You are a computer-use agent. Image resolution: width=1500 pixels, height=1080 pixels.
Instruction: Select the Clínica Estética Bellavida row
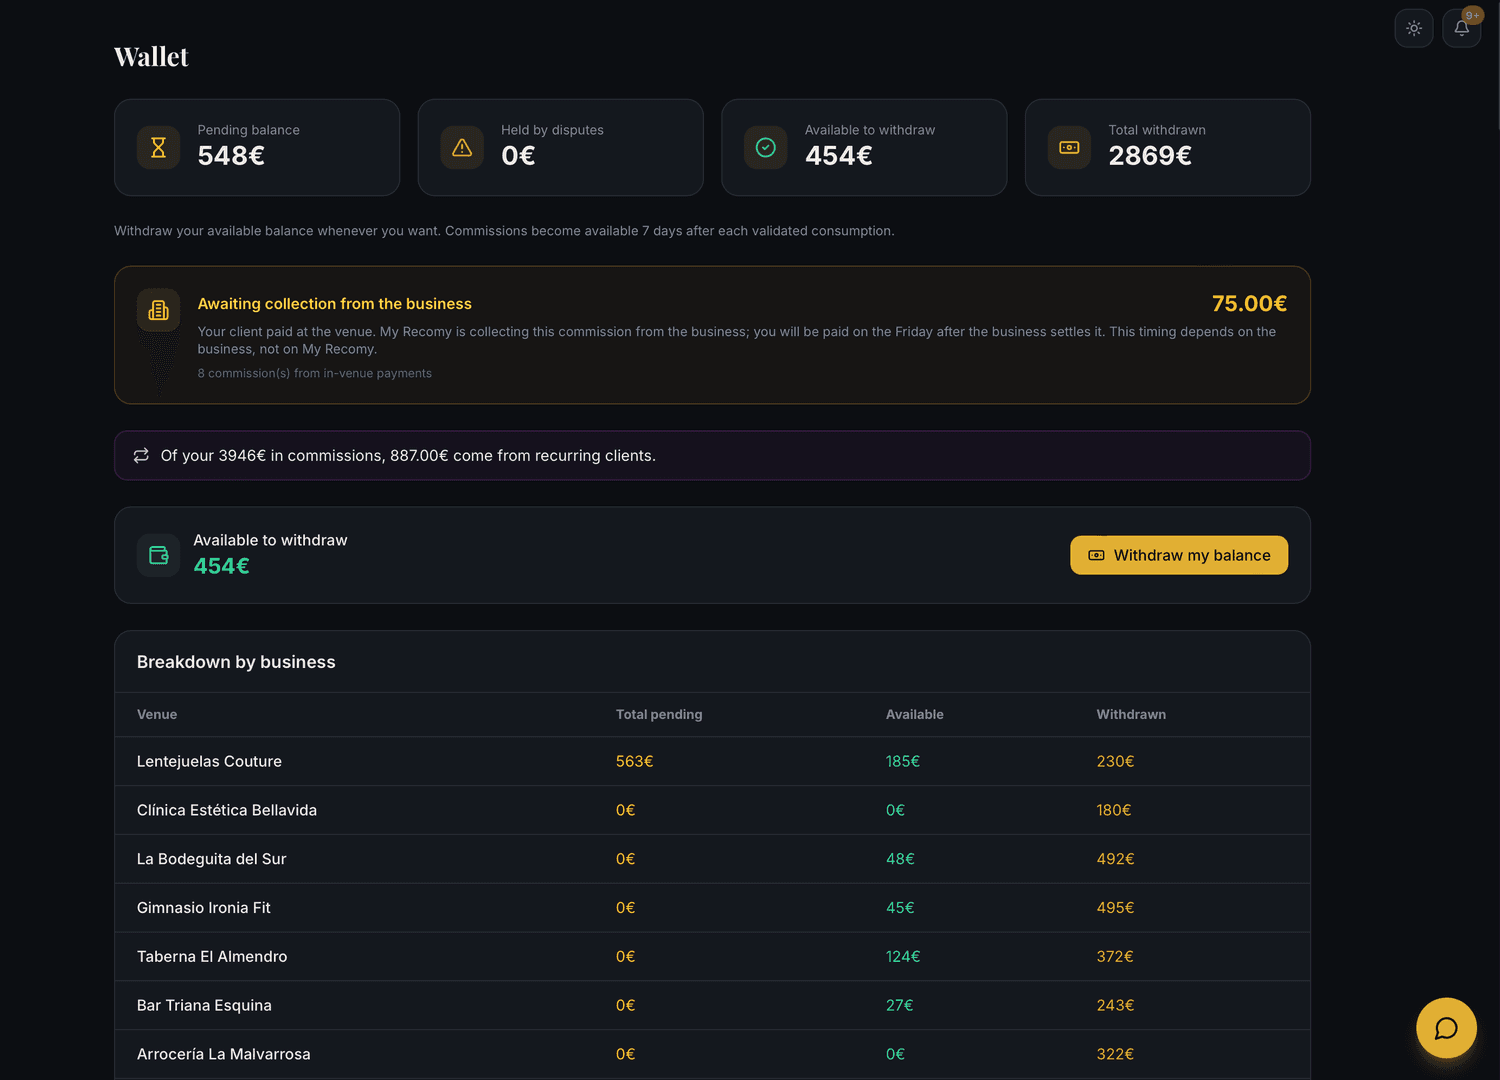click(x=712, y=810)
